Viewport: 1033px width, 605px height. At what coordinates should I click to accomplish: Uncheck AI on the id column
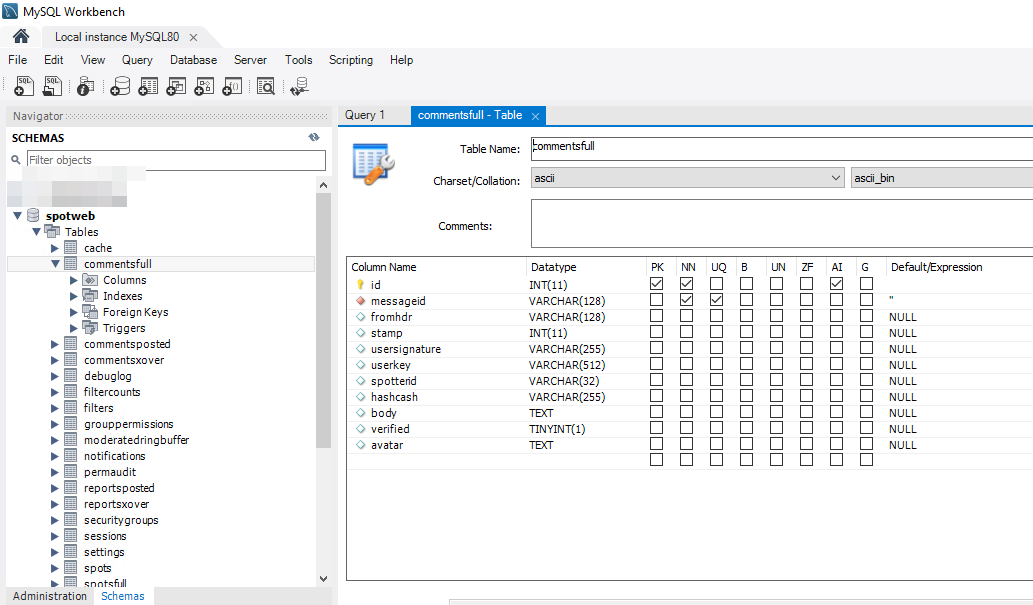[x=837, y=284]
